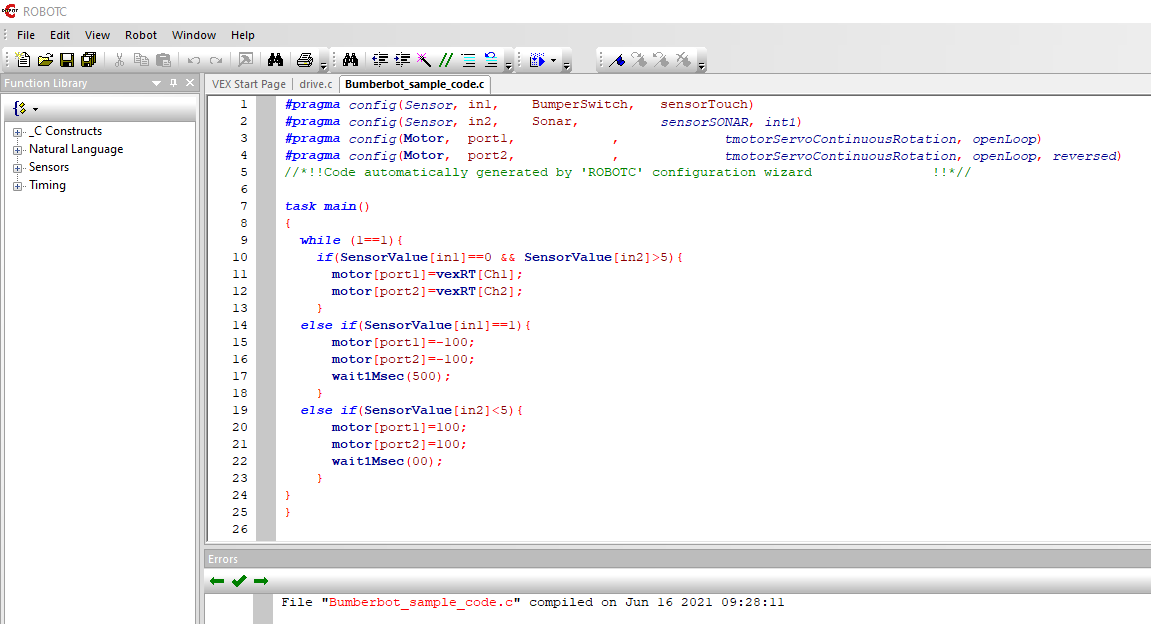Cut selection with scissors icon
Viewport: 1151px width, 624px height.
[x=120, y=60]
